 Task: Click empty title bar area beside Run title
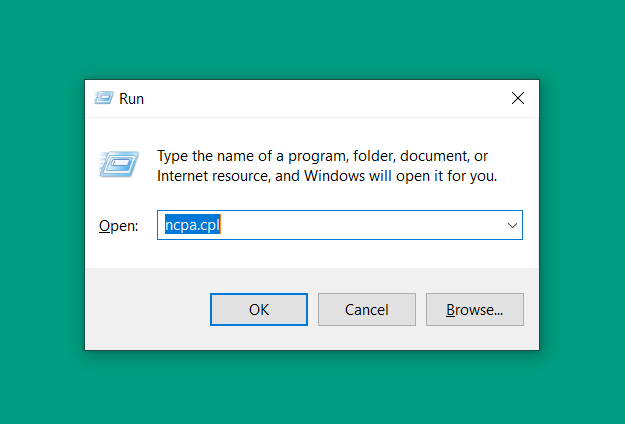pyautogui.click(x=319, y=98)
